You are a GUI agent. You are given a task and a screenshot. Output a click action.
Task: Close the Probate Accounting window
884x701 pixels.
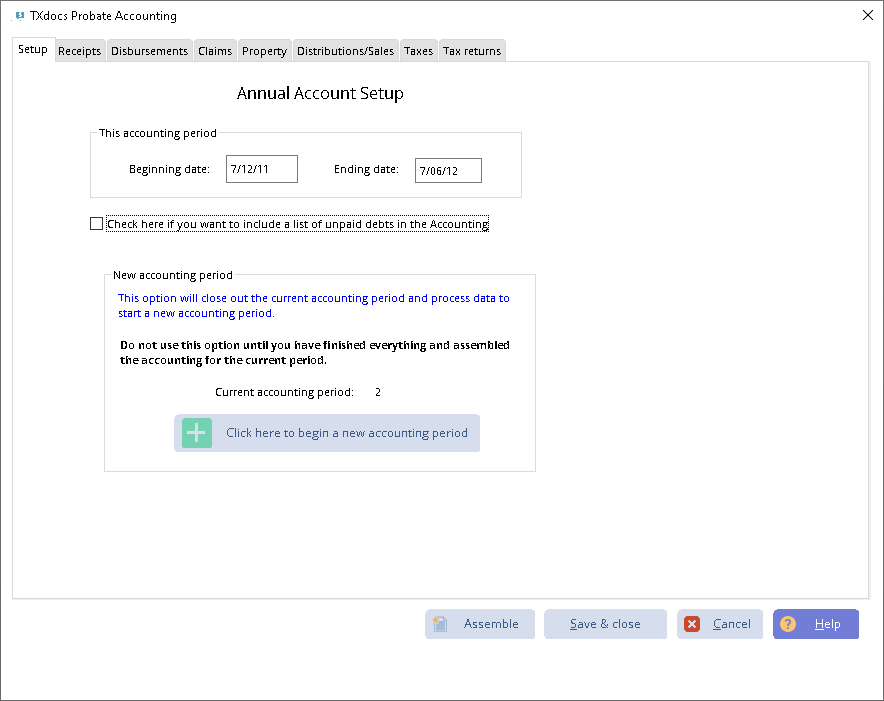pyautogui.click(x=866, y=15)
